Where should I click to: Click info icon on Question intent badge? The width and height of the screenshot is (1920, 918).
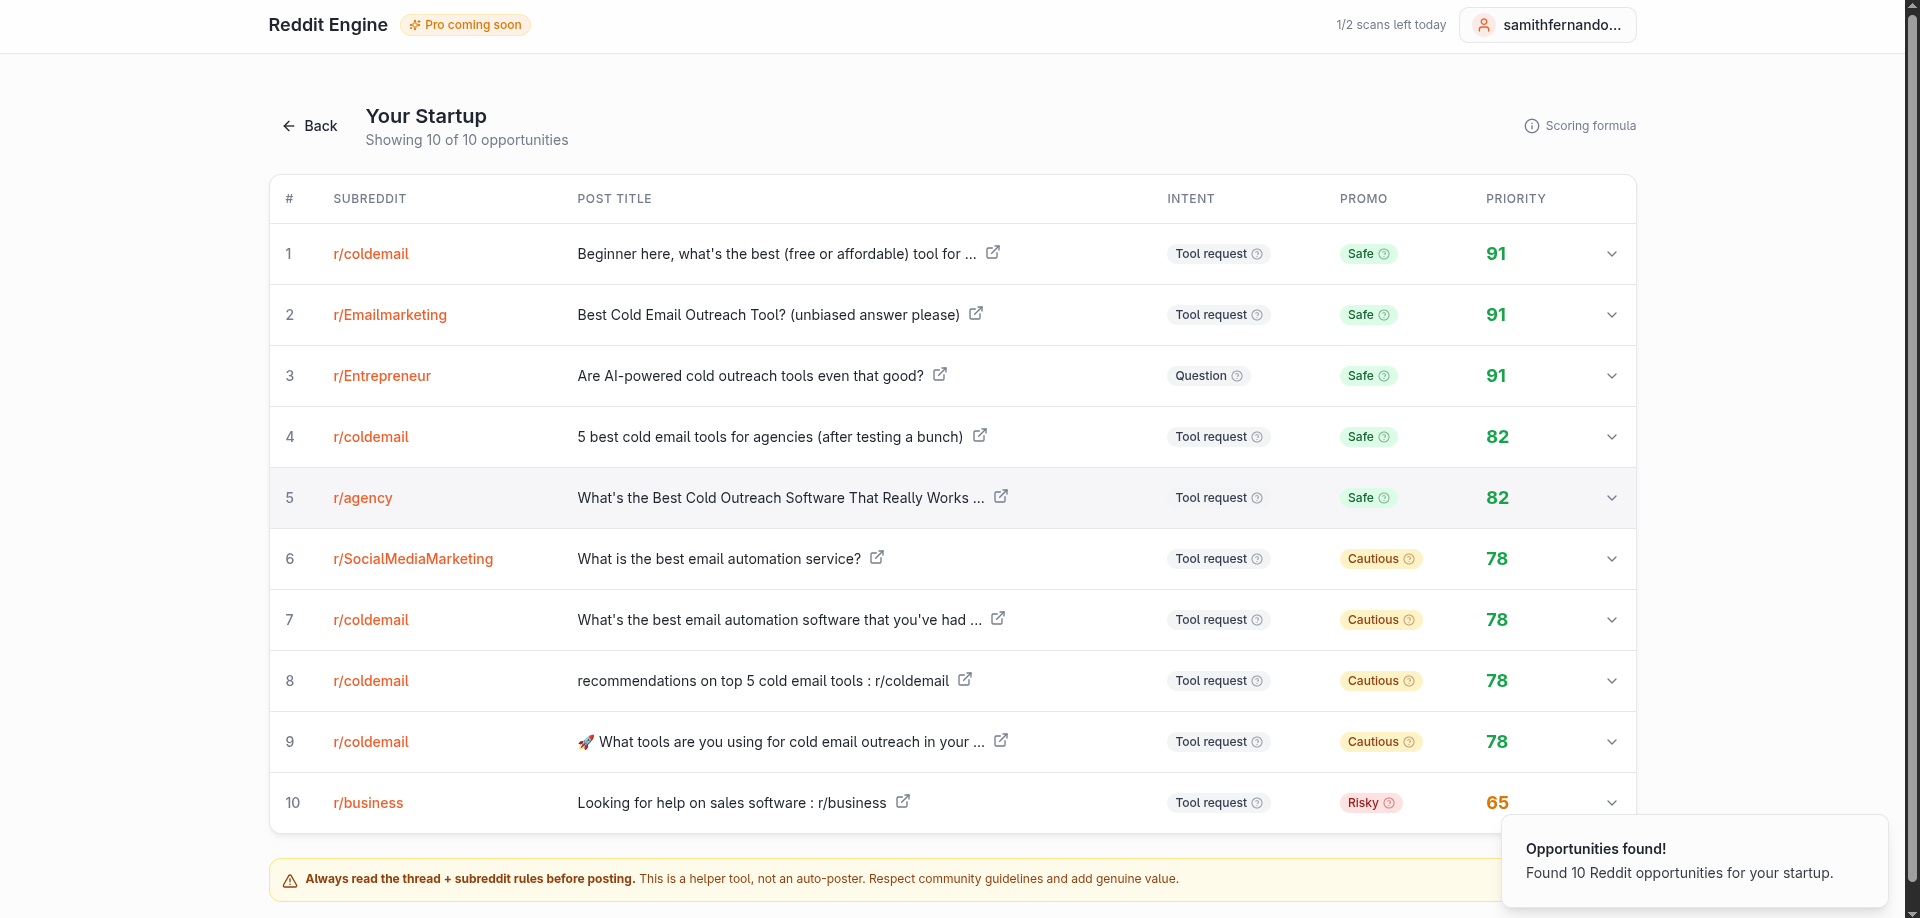coord(1237,376)
